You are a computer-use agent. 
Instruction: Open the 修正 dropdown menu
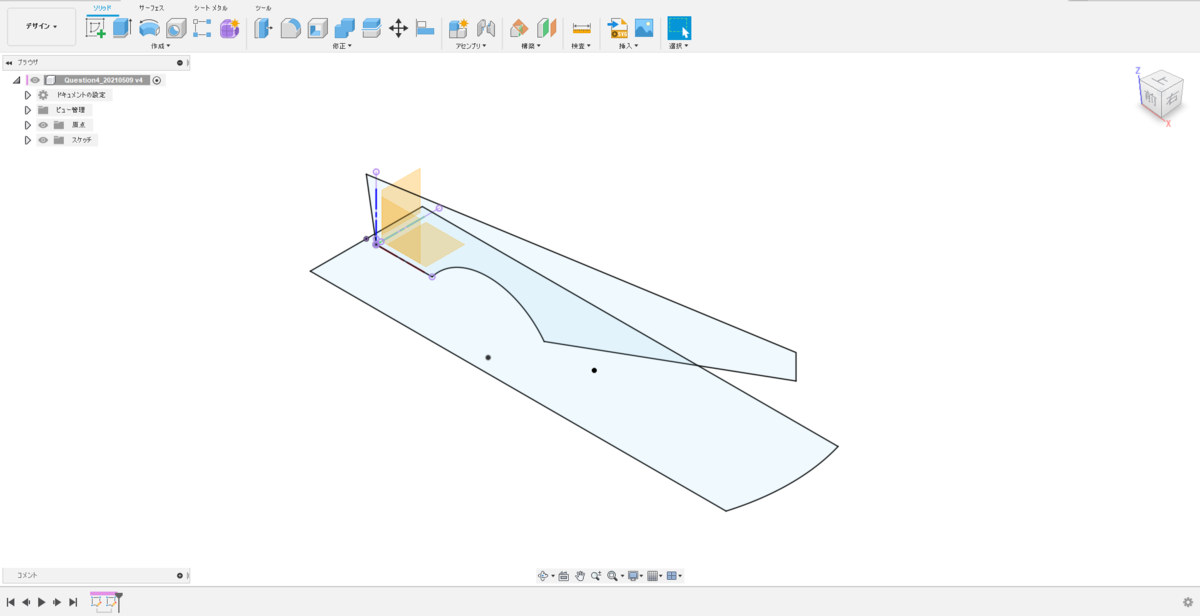(342, 46)
